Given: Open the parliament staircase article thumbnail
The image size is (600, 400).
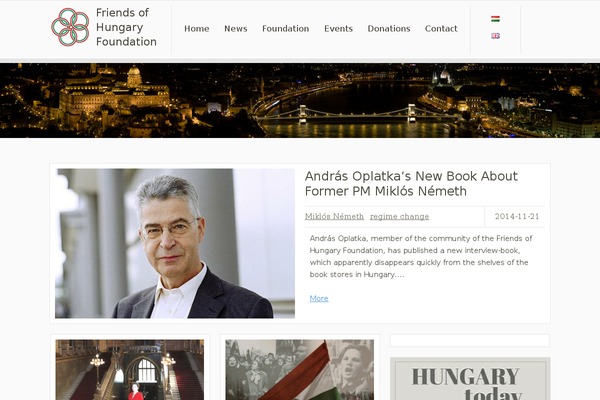Looking at the screenshot, I should [130, 370].
